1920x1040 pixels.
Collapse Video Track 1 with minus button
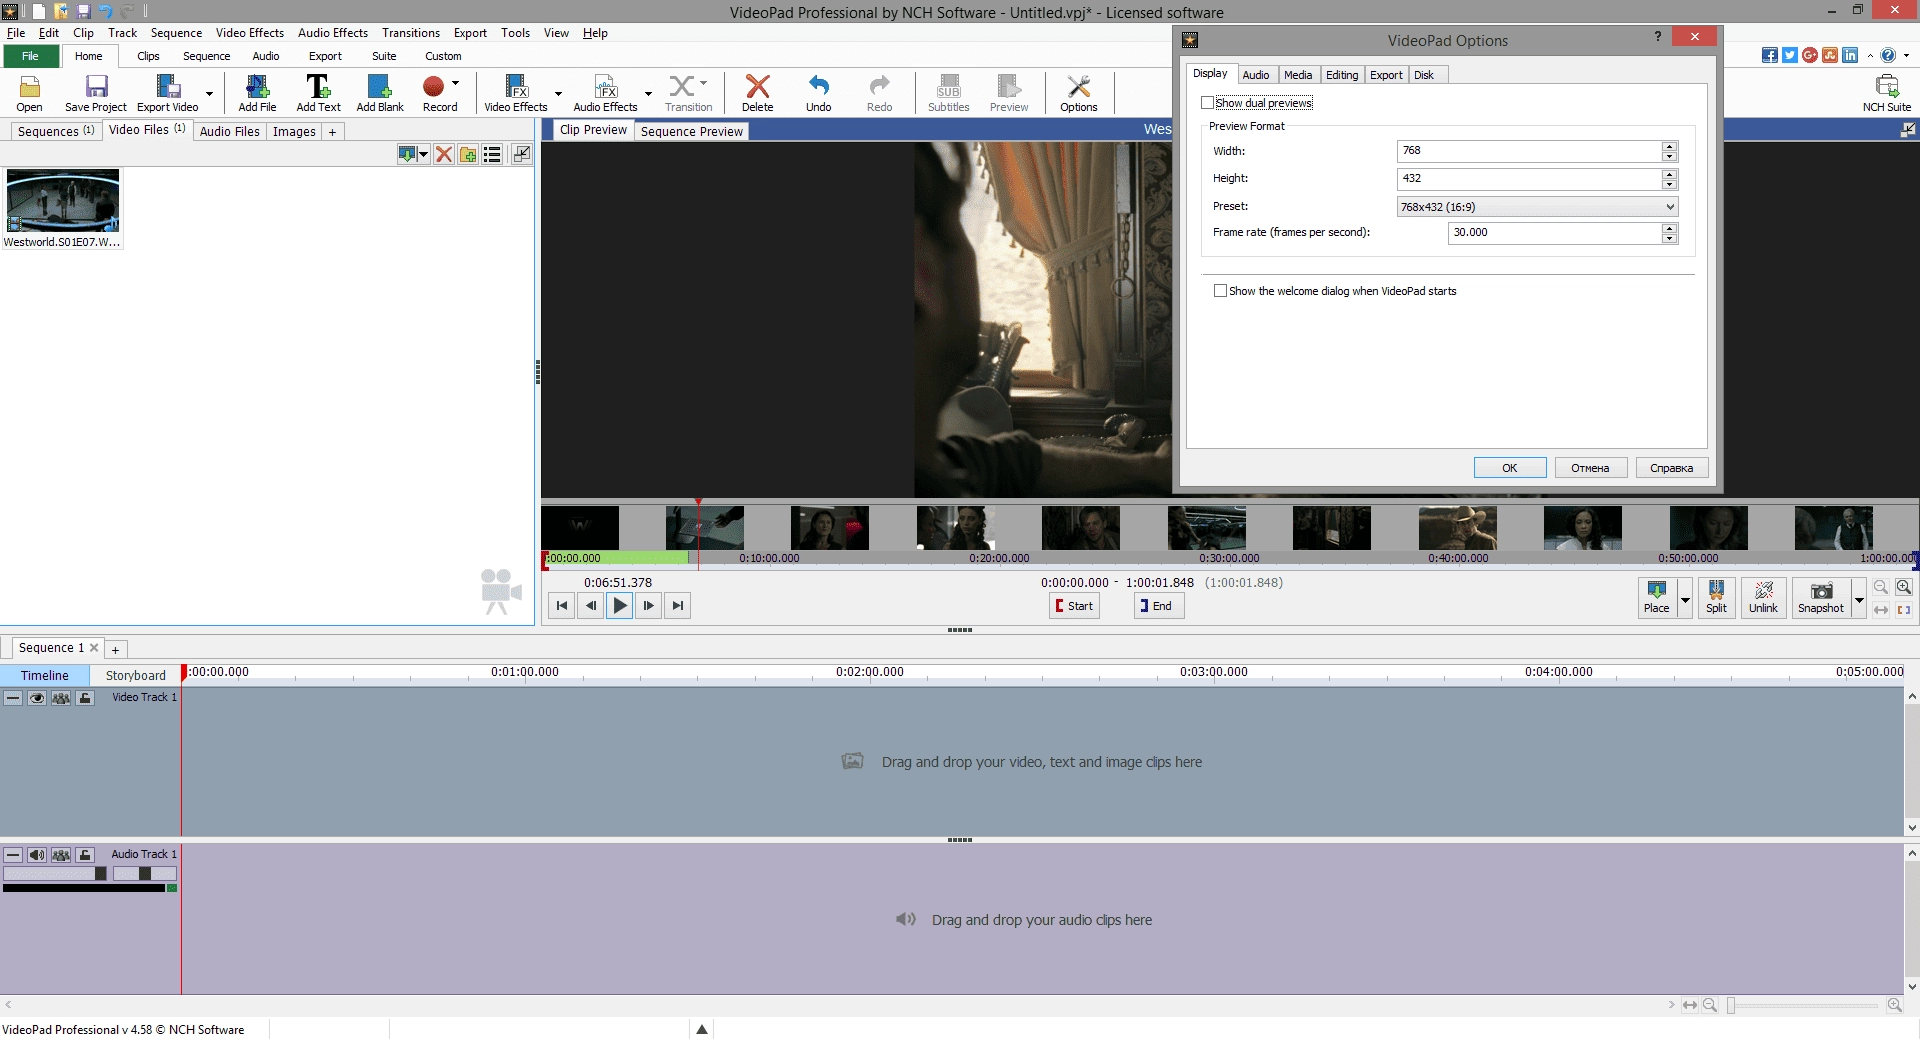click(x=13, y=698)
